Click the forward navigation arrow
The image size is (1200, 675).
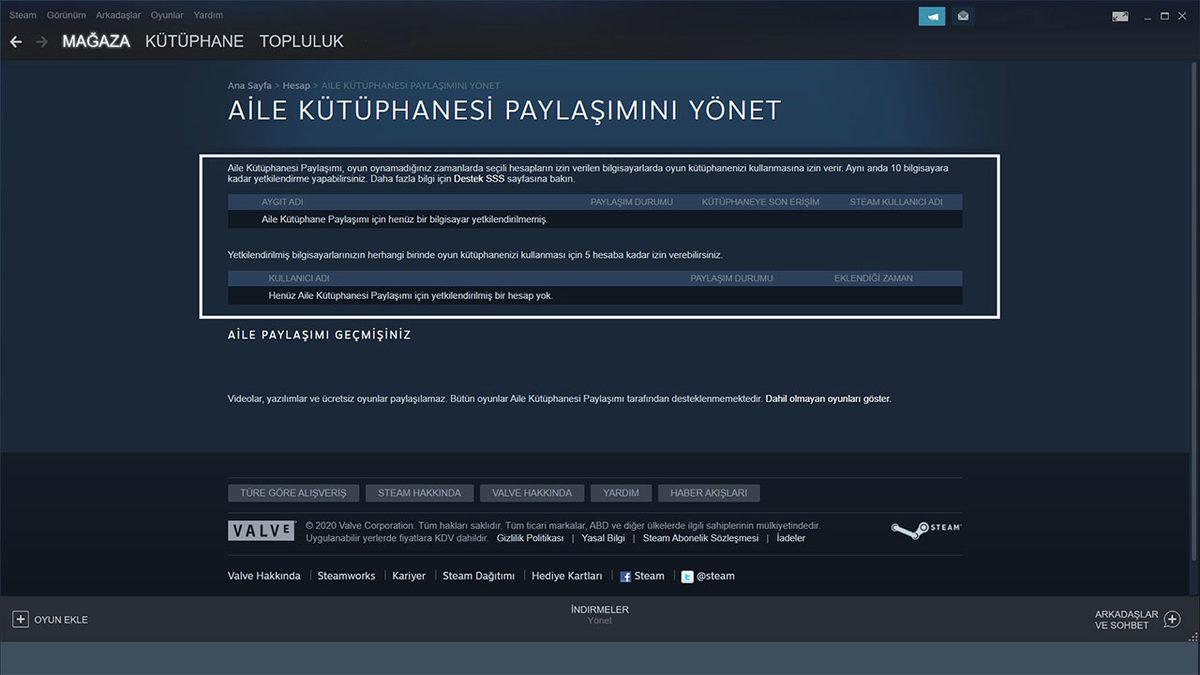coord(41,41)
